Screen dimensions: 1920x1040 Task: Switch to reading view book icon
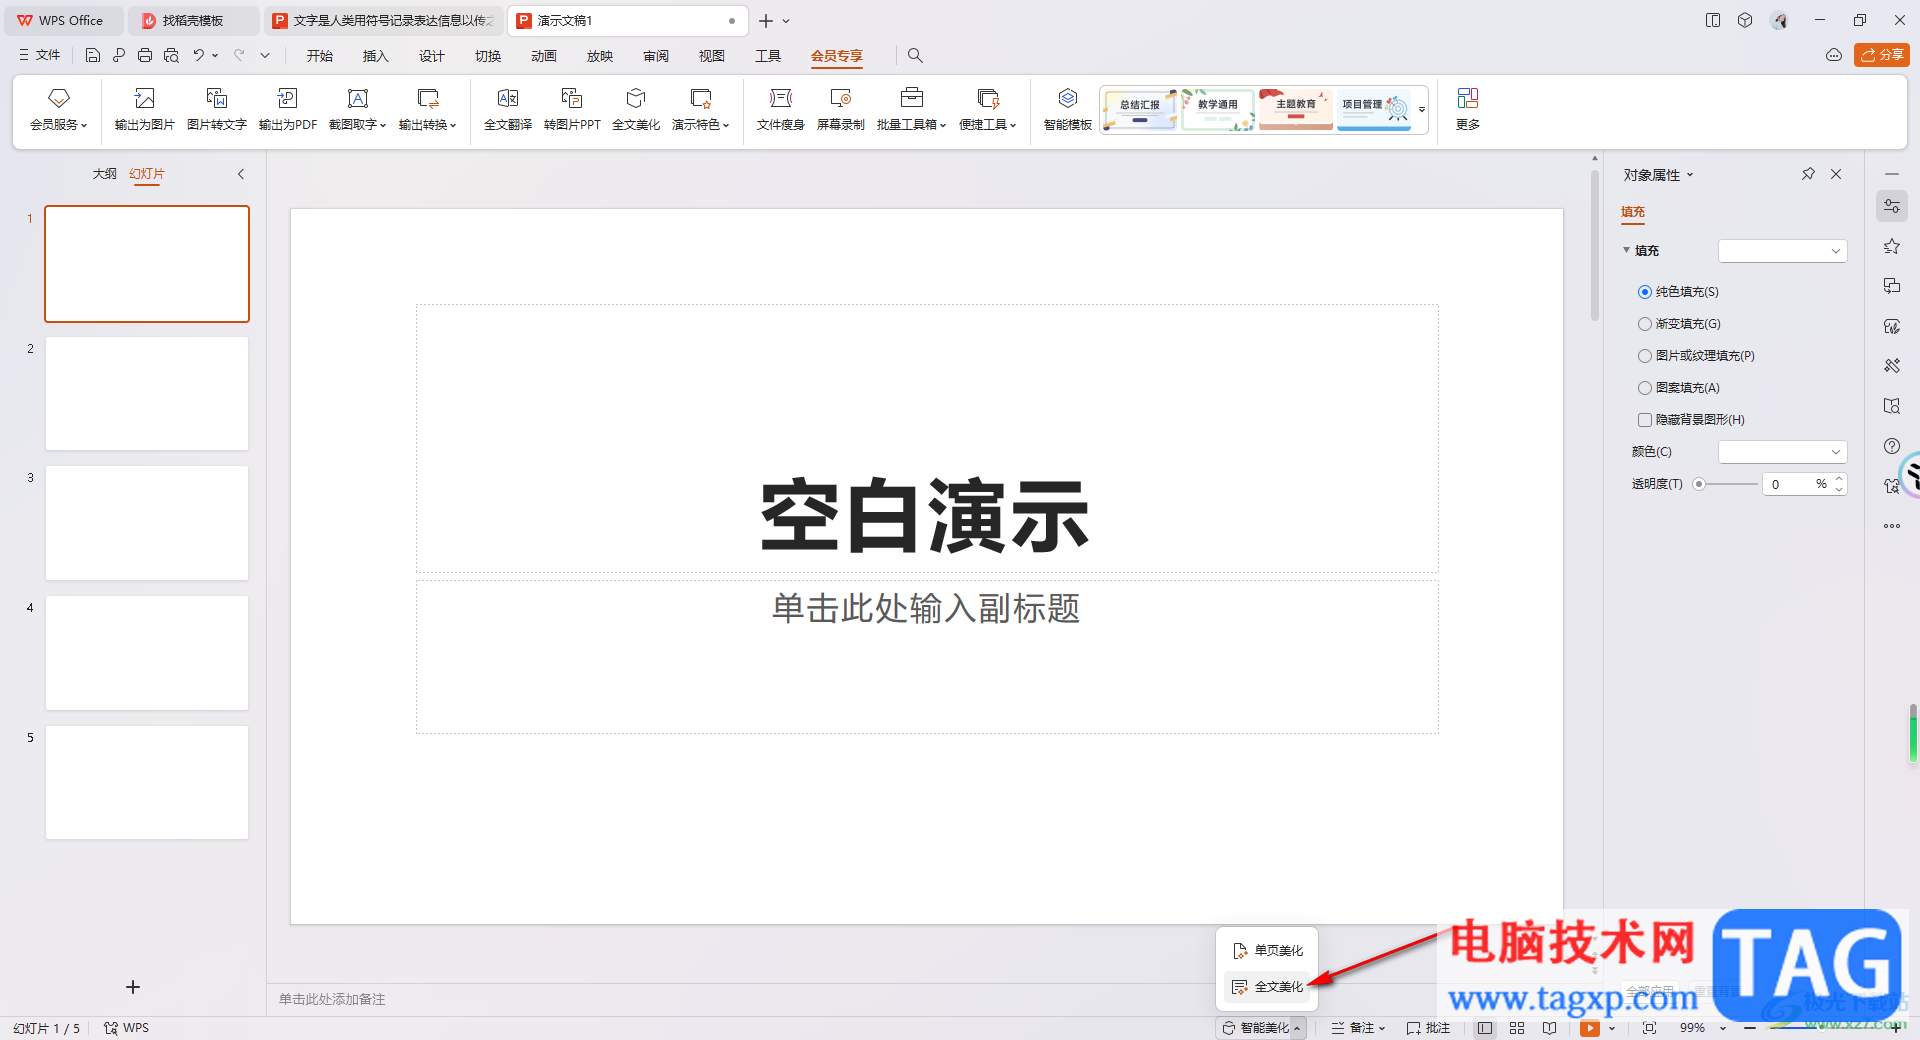click(1549, 1028)
